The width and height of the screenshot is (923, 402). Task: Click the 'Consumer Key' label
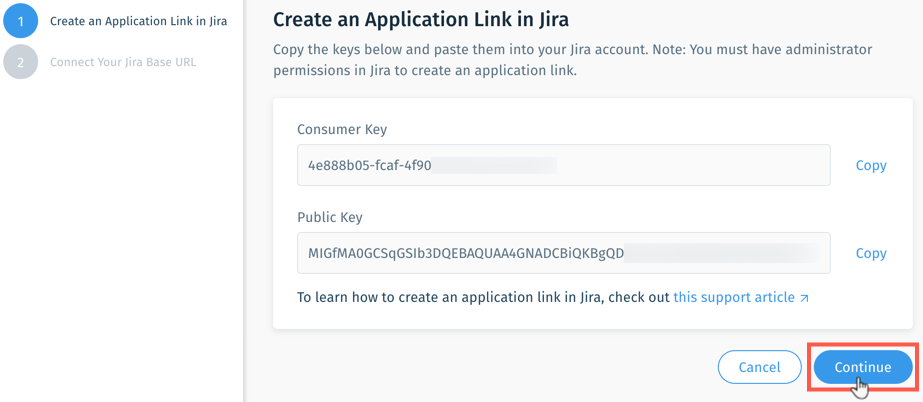pyautogui.click(x=342, y=129)
